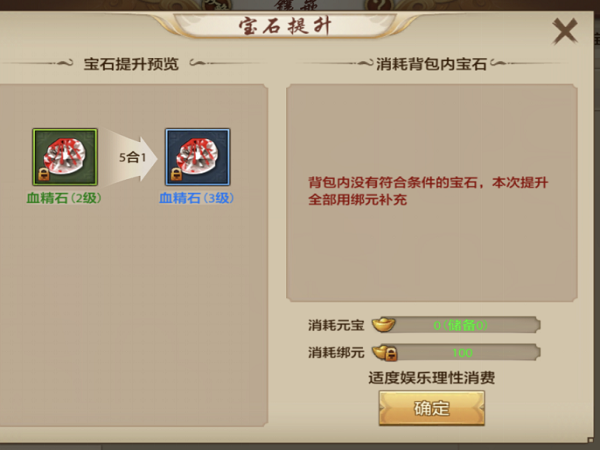600x450 pixels.
Task: Click the red 背包内没有符合条件的宝石 message
Action: coord(428,191)
